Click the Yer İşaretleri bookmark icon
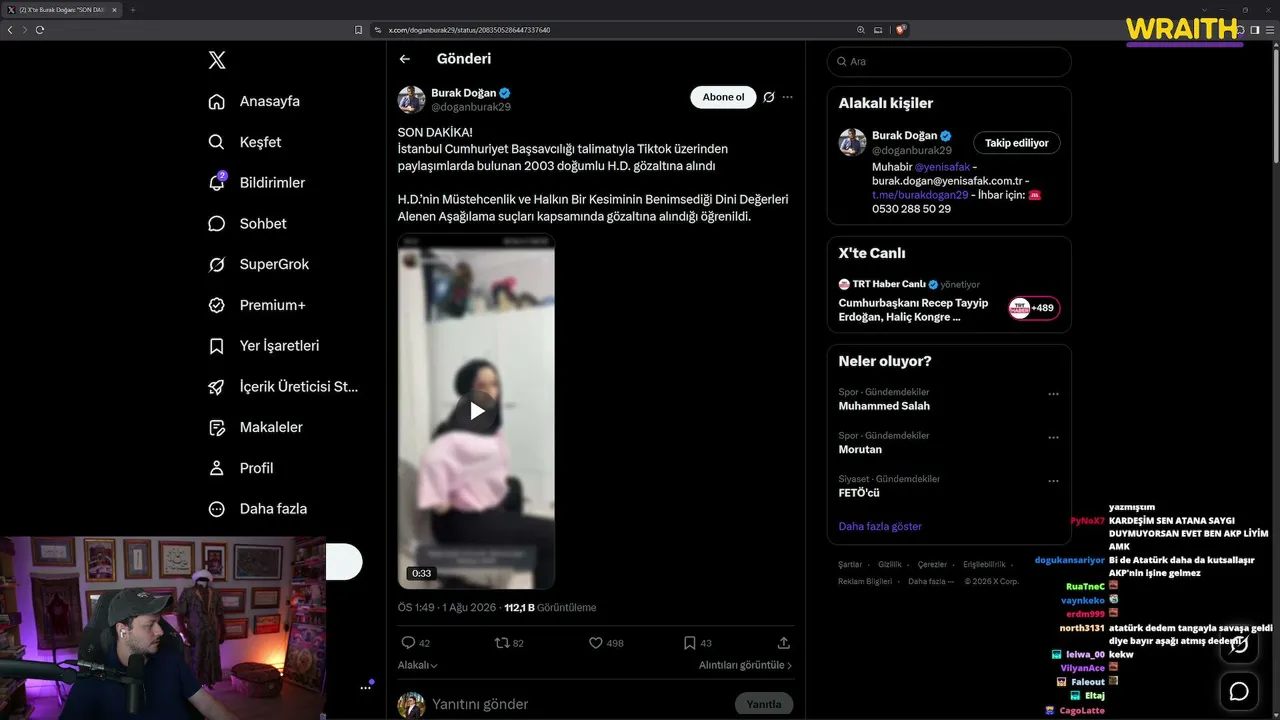 (216, 346)
